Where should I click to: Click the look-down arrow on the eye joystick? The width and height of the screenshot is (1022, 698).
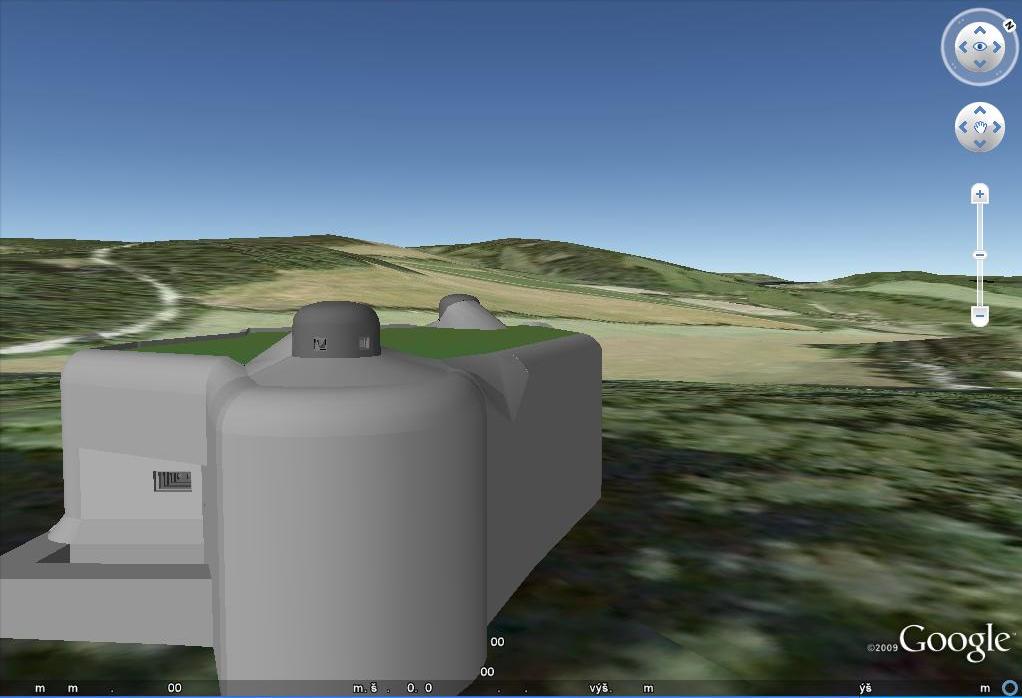tap(980, 64)
